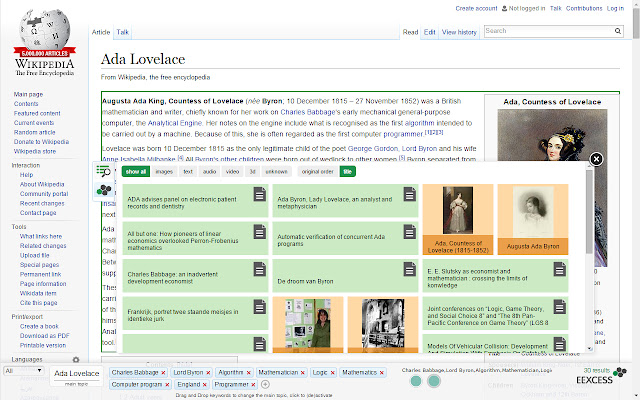Toggle the text filter
The width and height of the screenshot is (640, 400).
point(188,171)
